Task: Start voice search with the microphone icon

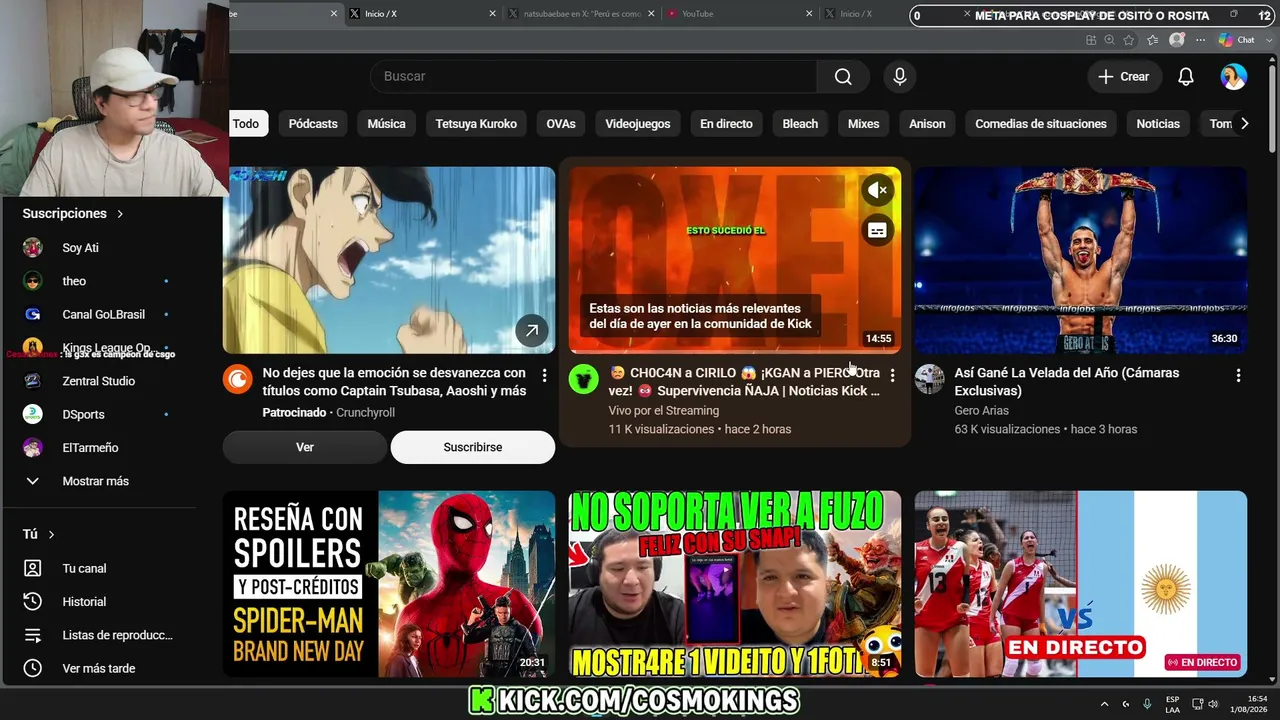Action: 900,77
